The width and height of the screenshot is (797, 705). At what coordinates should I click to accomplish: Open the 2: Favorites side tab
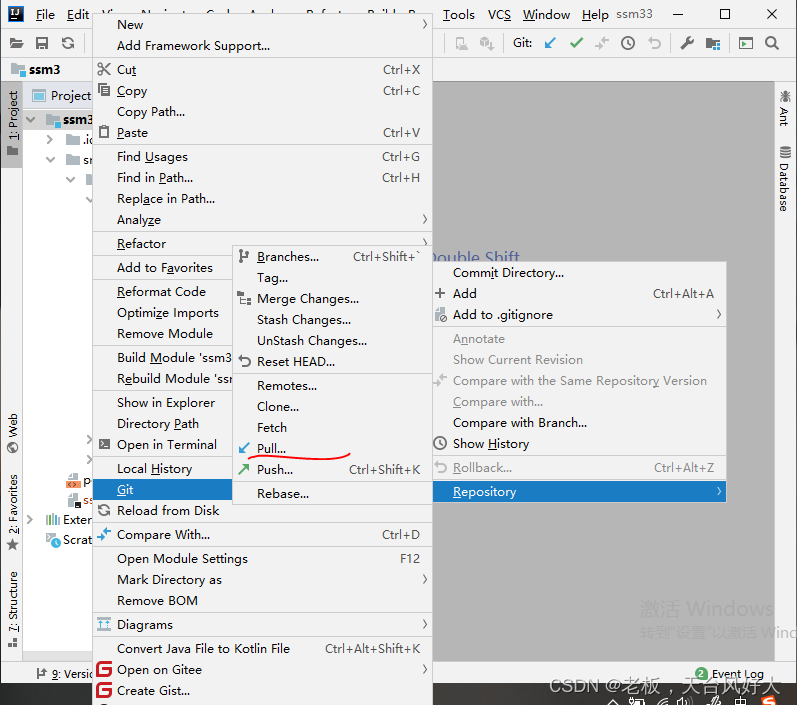pos(12,512)
